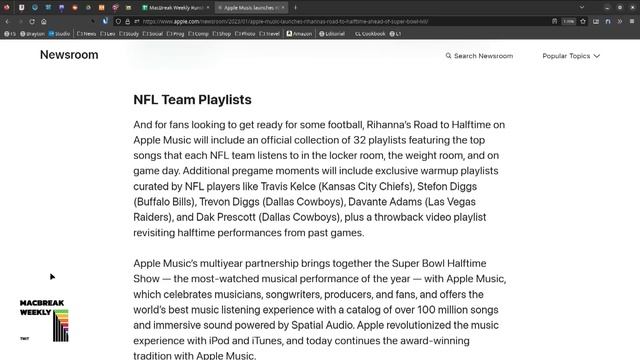The width and height of the screenshot is (640, 360).
Task: Open the Social bookmarks folder
Action: (x=153, y=34)
